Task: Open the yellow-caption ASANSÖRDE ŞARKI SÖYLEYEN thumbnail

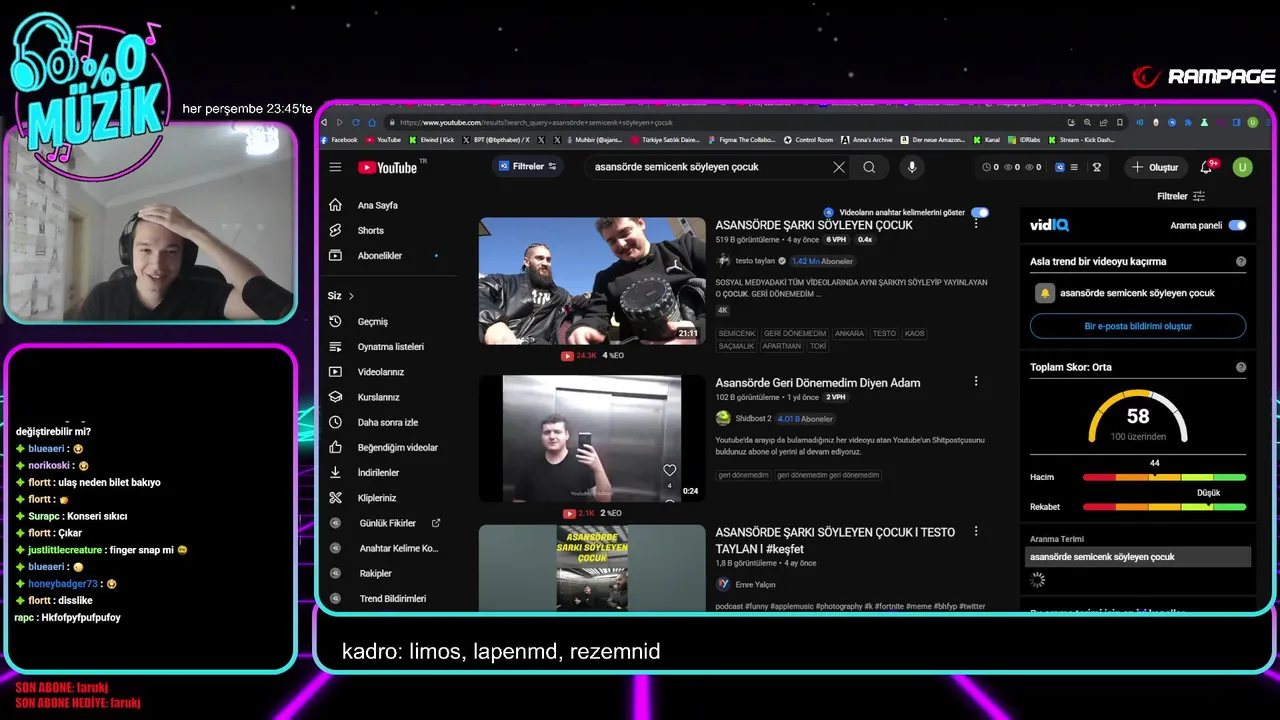Action: click(x=592, y=567)
